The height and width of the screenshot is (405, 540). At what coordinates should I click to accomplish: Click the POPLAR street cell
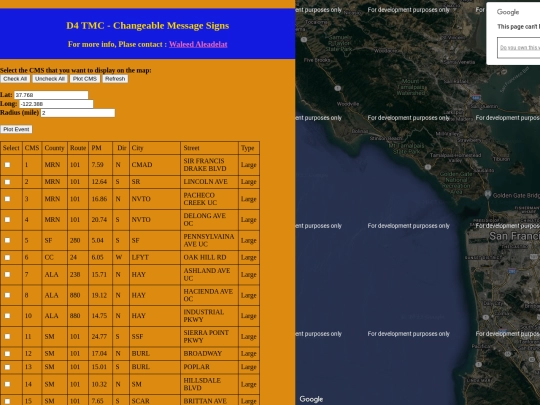pos(209,367)
